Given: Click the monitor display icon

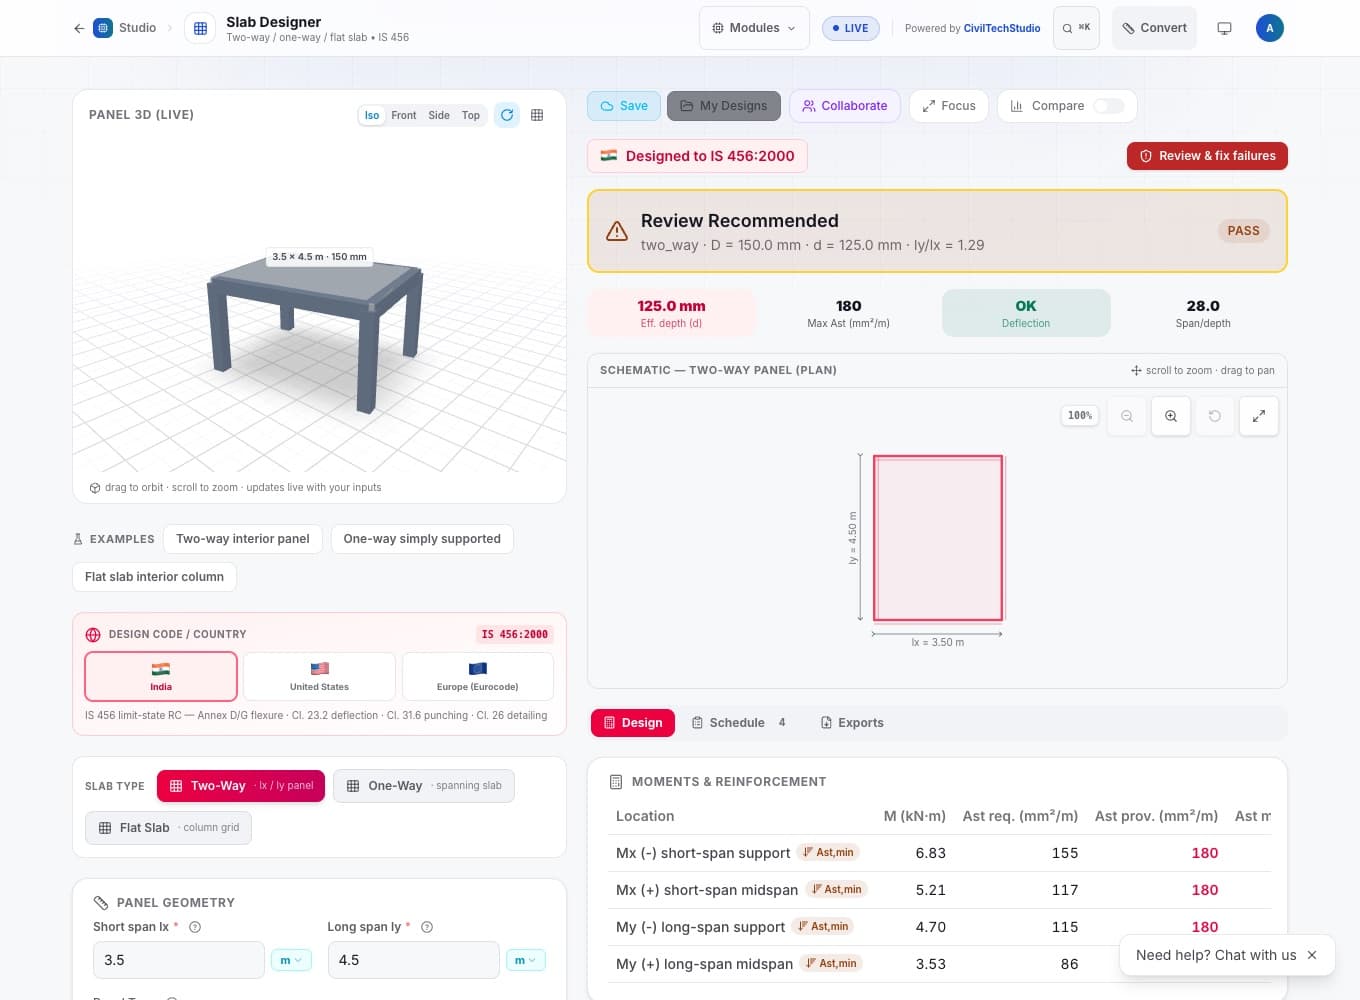Looking at the screenshot, I should (x=1224, y=28).
